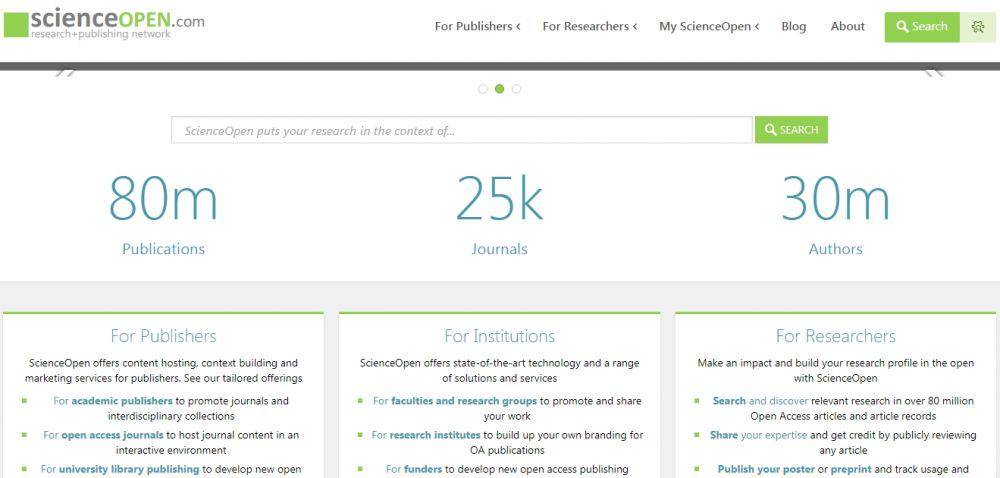Click the 80m Publications figure
This screenshot has height=478, width=1000.
click(x=163, y=198)
